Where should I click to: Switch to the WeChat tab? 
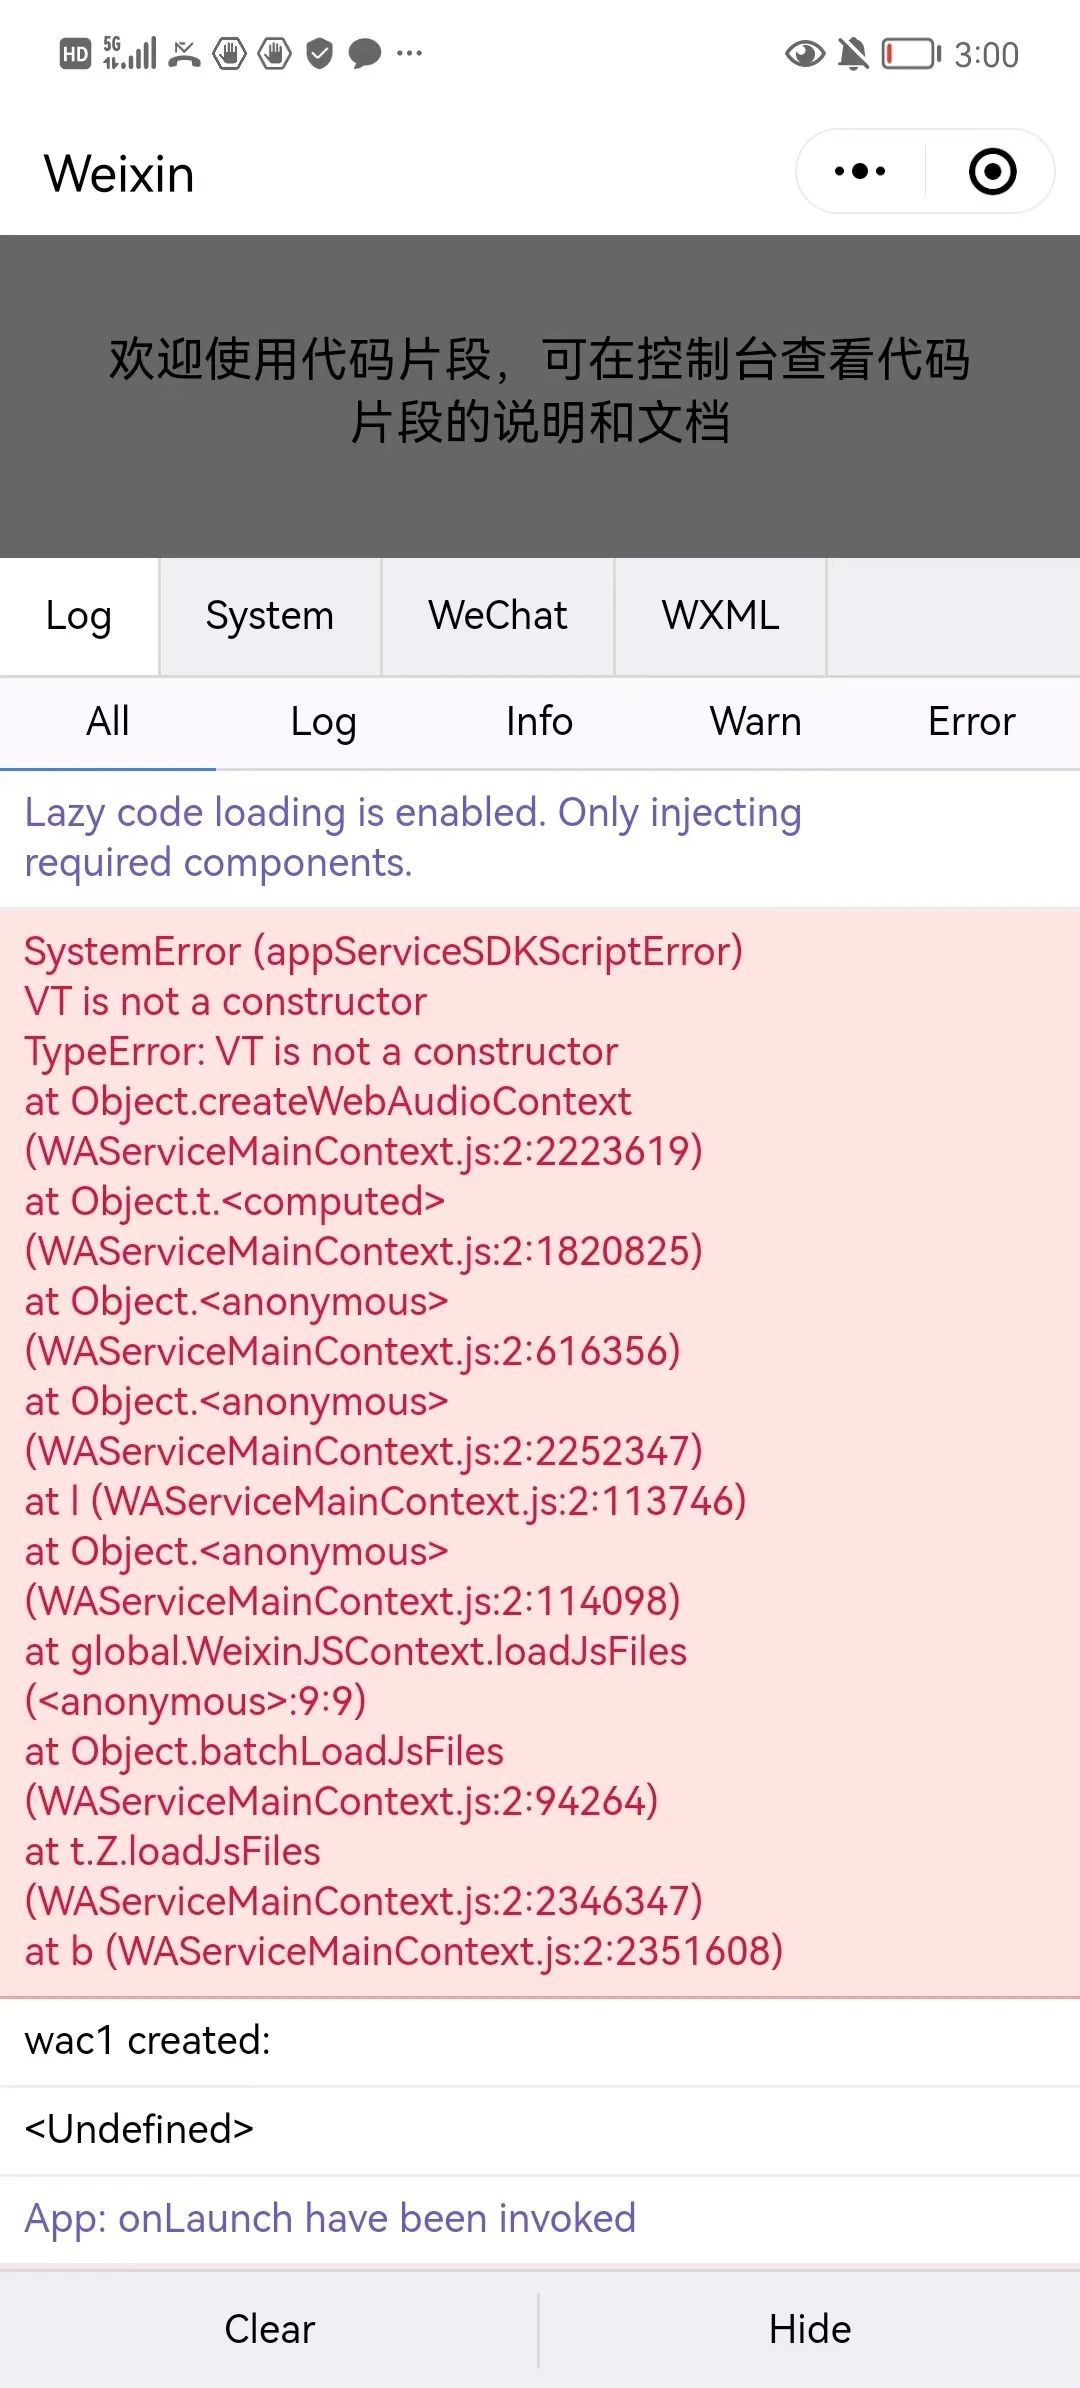click(x=498, y=616)
